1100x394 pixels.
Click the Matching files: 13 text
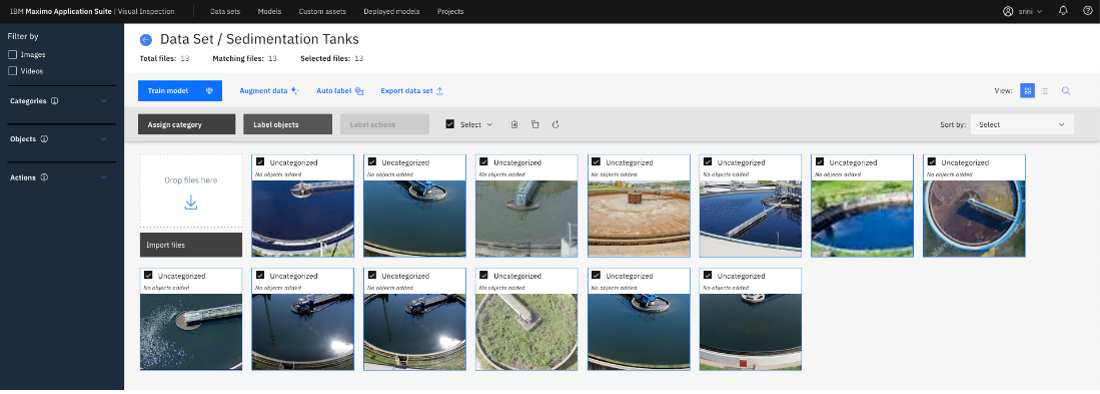(244, 59)
